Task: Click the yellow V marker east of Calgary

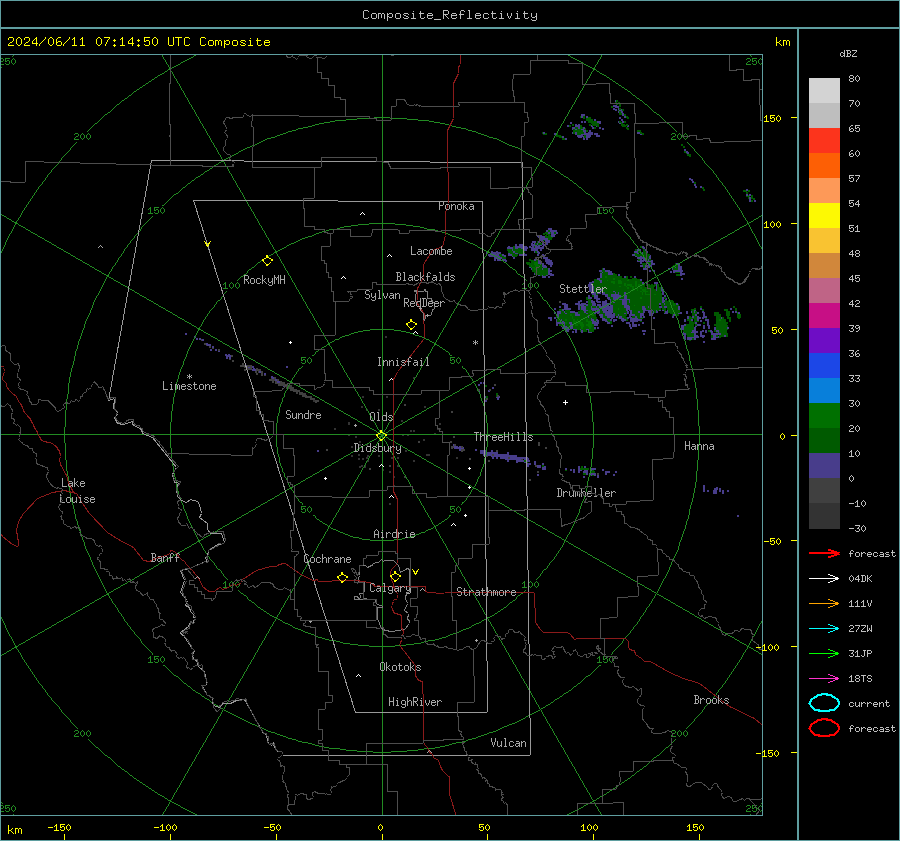Action: pos(416,572)
